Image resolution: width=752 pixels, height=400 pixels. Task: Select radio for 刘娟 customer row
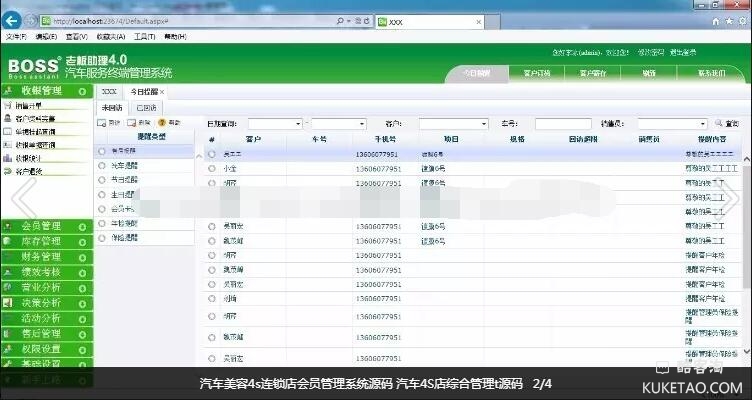[x=212, y=299]
